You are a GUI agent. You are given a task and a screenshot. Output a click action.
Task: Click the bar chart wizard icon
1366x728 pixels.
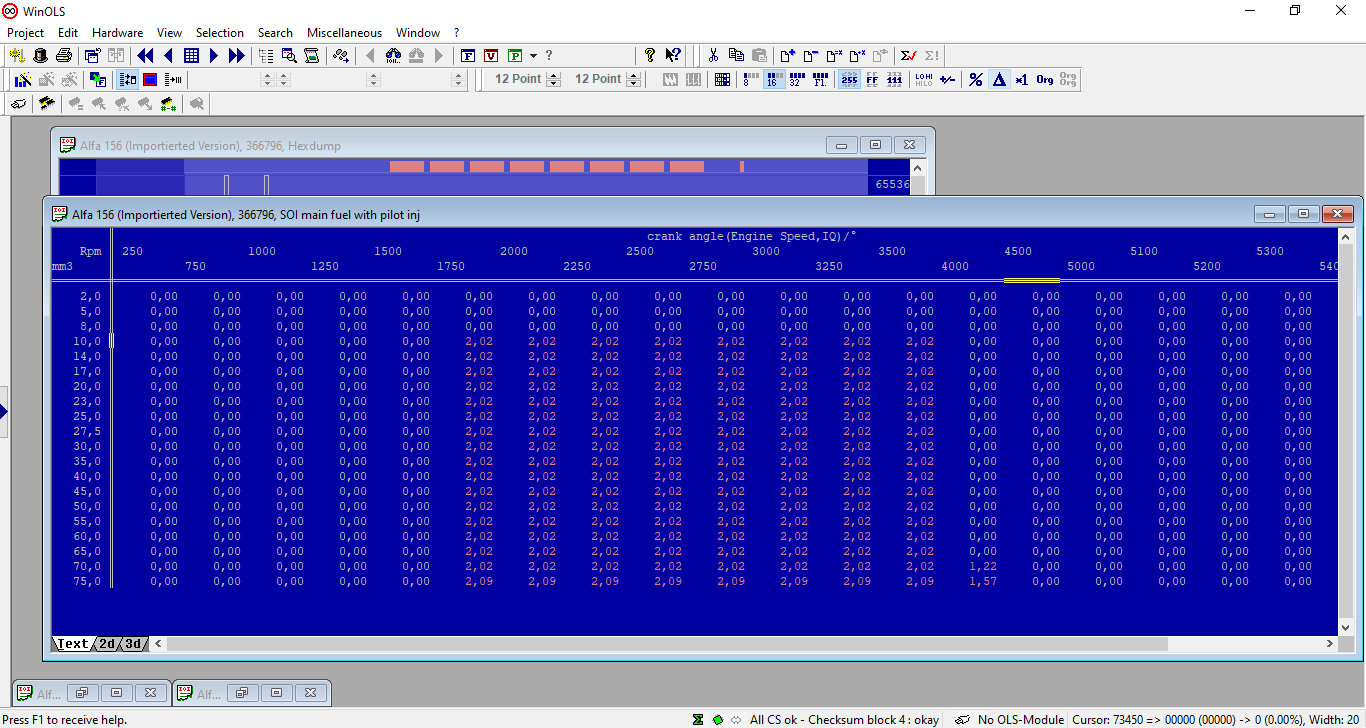coord(22,80)
